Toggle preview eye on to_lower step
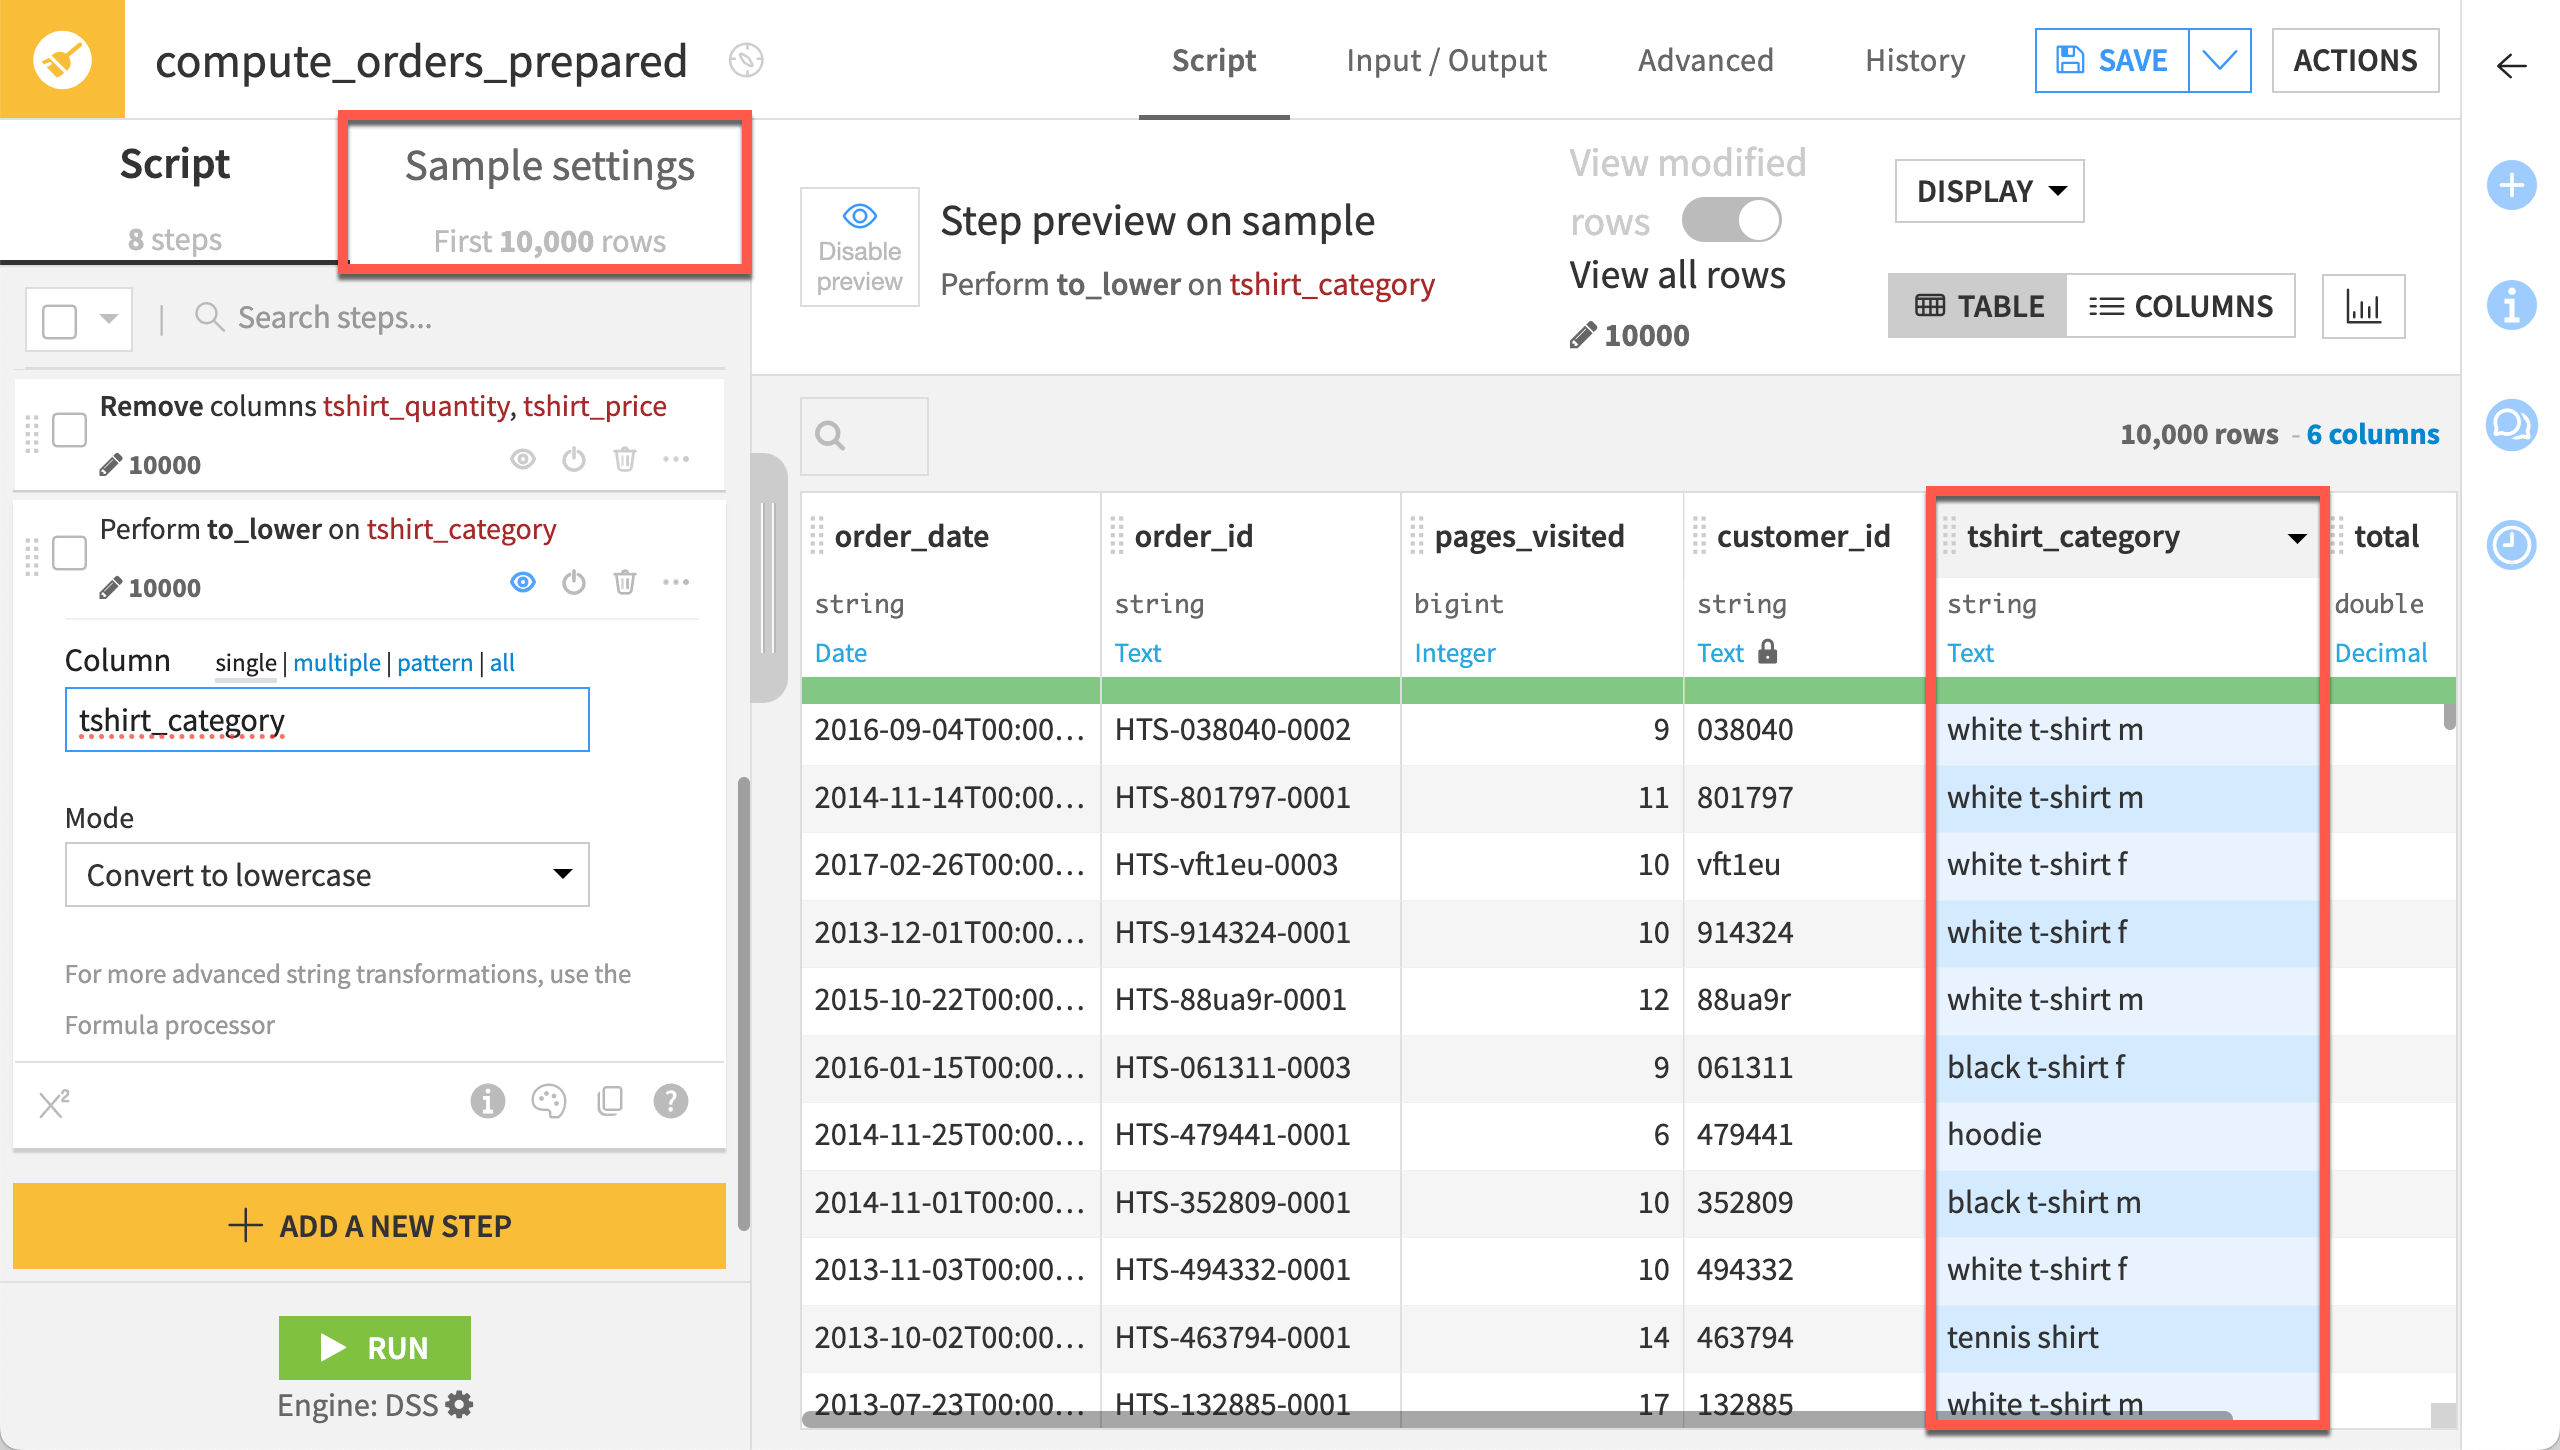2560x1450 pixels. (522, 582)
